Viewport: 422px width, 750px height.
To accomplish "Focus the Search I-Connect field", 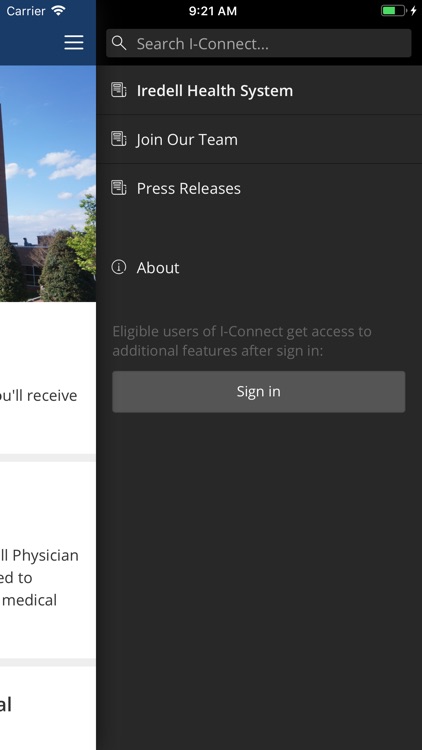I will pos(258,44).
